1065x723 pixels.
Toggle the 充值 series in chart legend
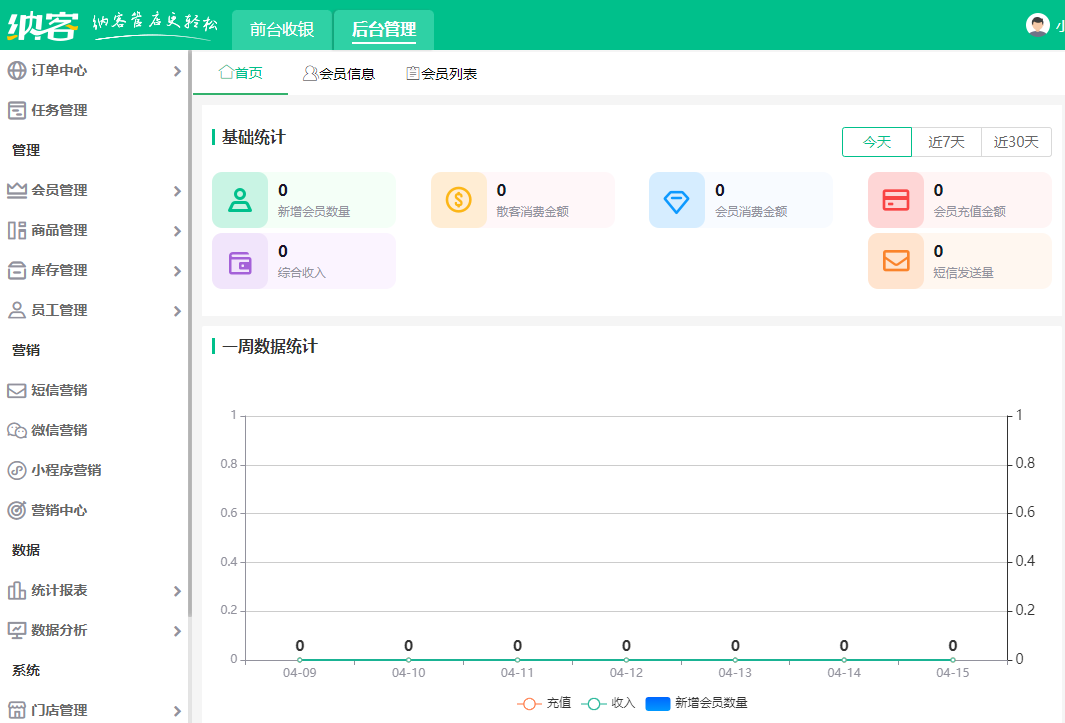(544, 703)
